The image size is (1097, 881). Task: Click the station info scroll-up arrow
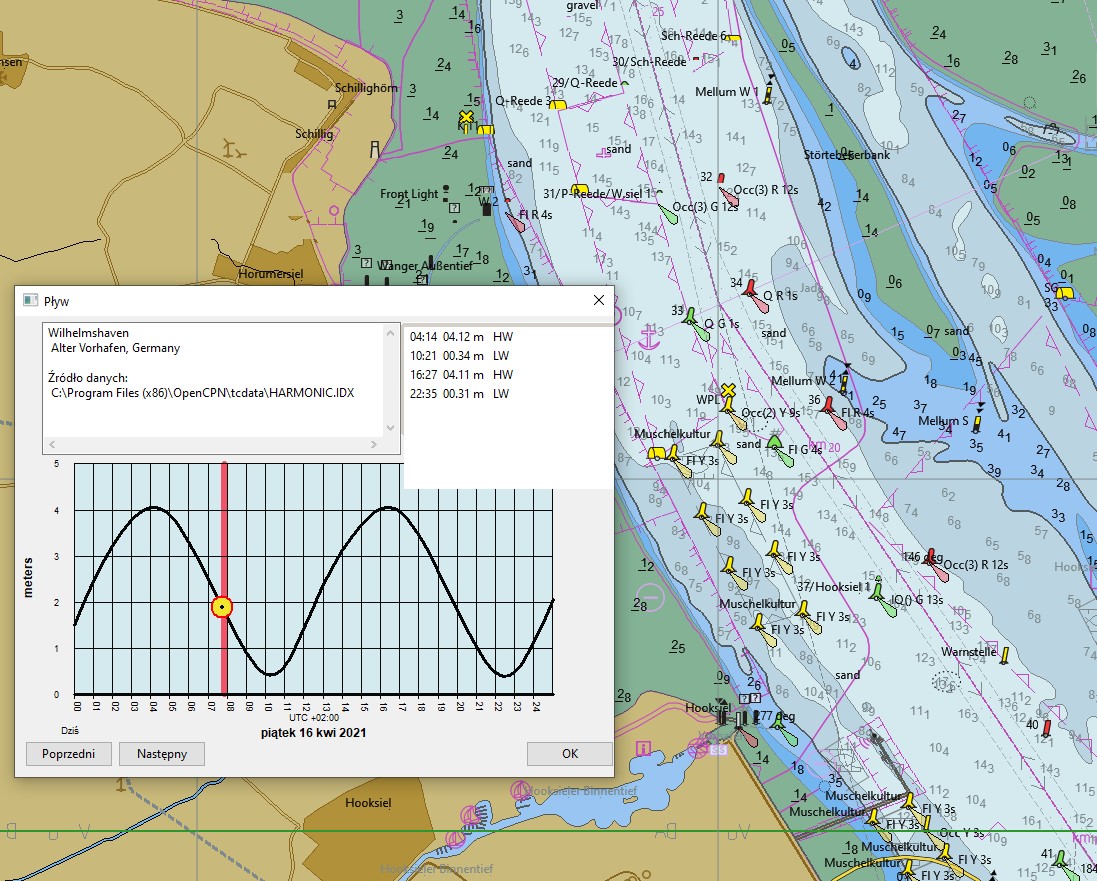pos(390,333)
